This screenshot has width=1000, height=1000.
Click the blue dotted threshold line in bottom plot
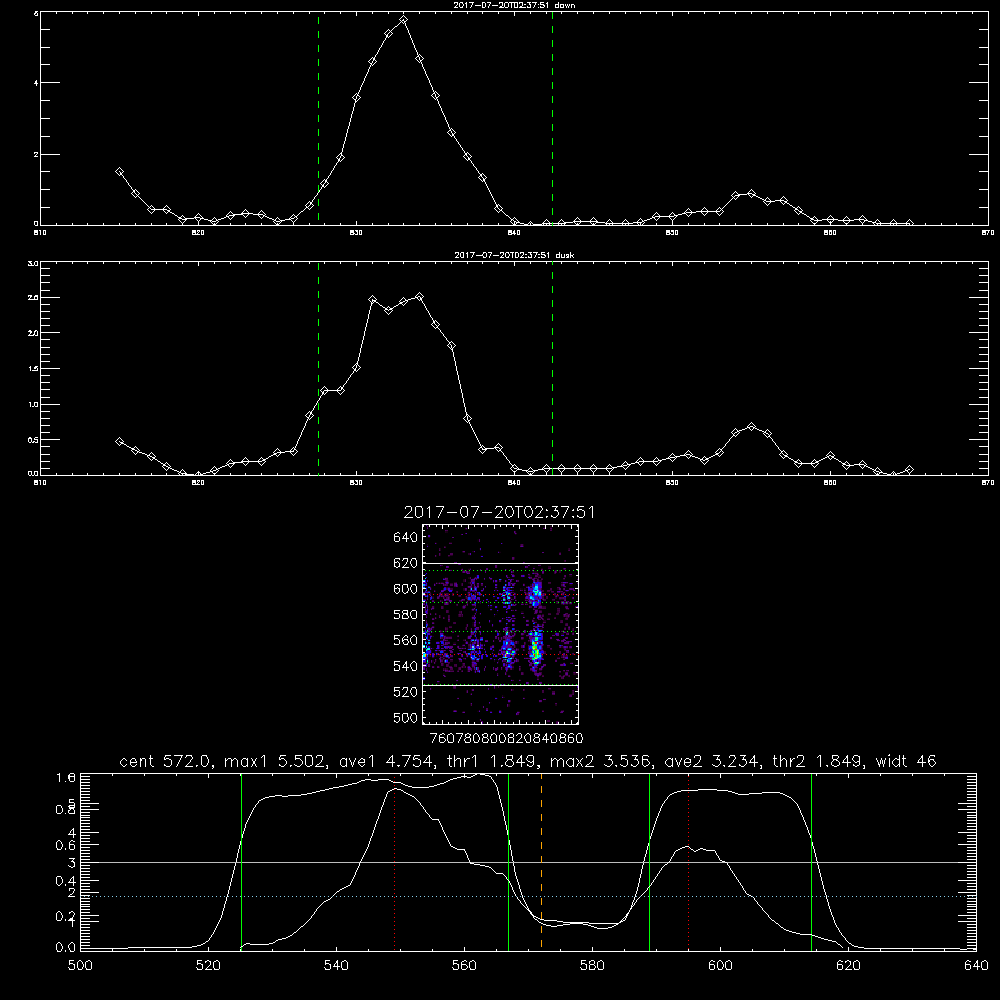tap(528, 896)
